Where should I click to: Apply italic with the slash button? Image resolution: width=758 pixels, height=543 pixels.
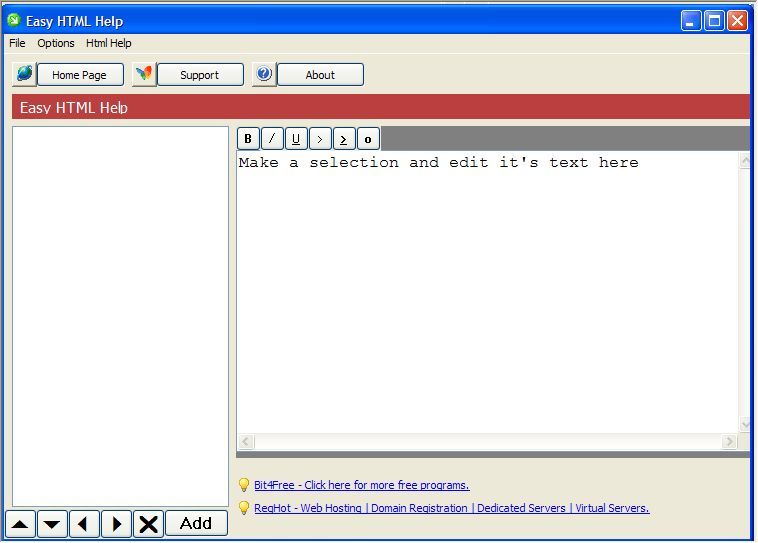(272, 139)
